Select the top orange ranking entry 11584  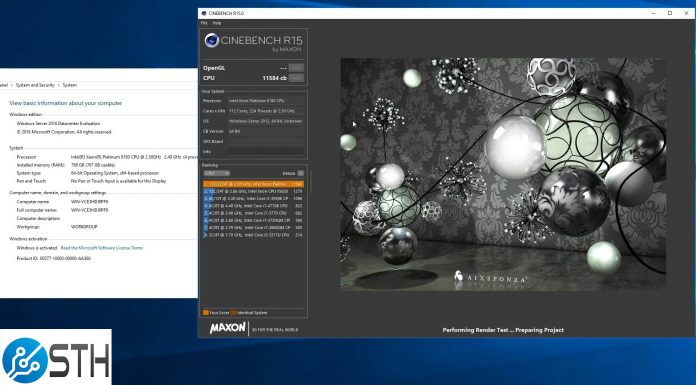[x=253, y=184]
